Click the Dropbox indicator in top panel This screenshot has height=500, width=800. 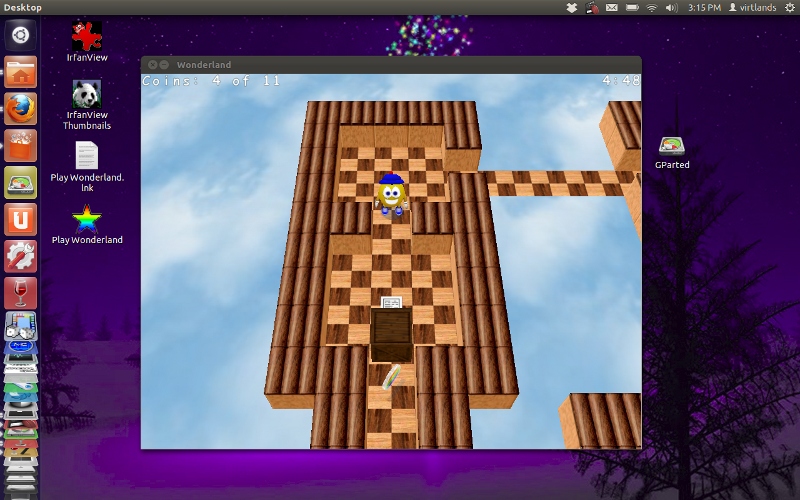[571, 8]
